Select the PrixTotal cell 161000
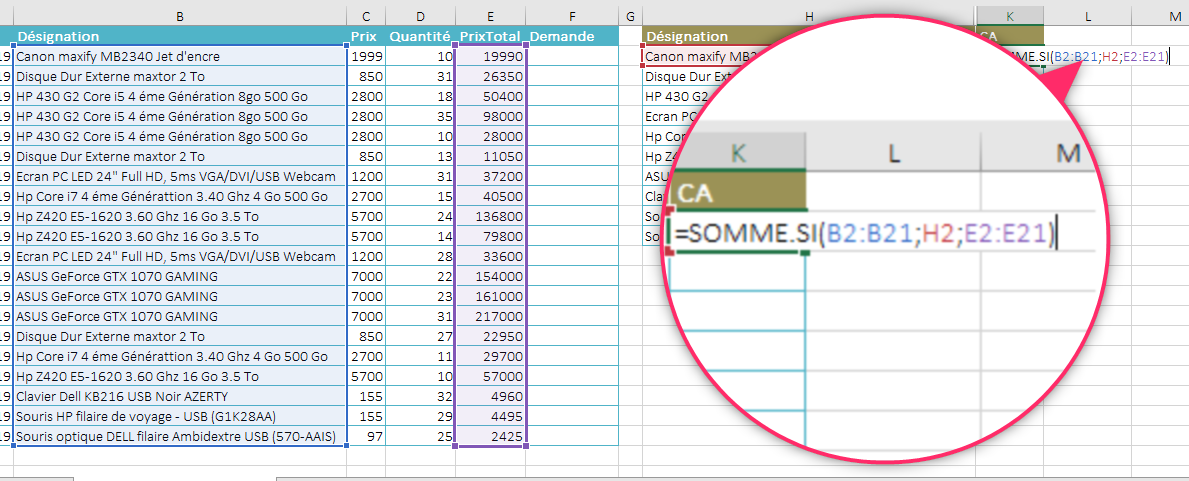Image resolution: width=1189 pixels, height=481 pixels. (491, 296)
